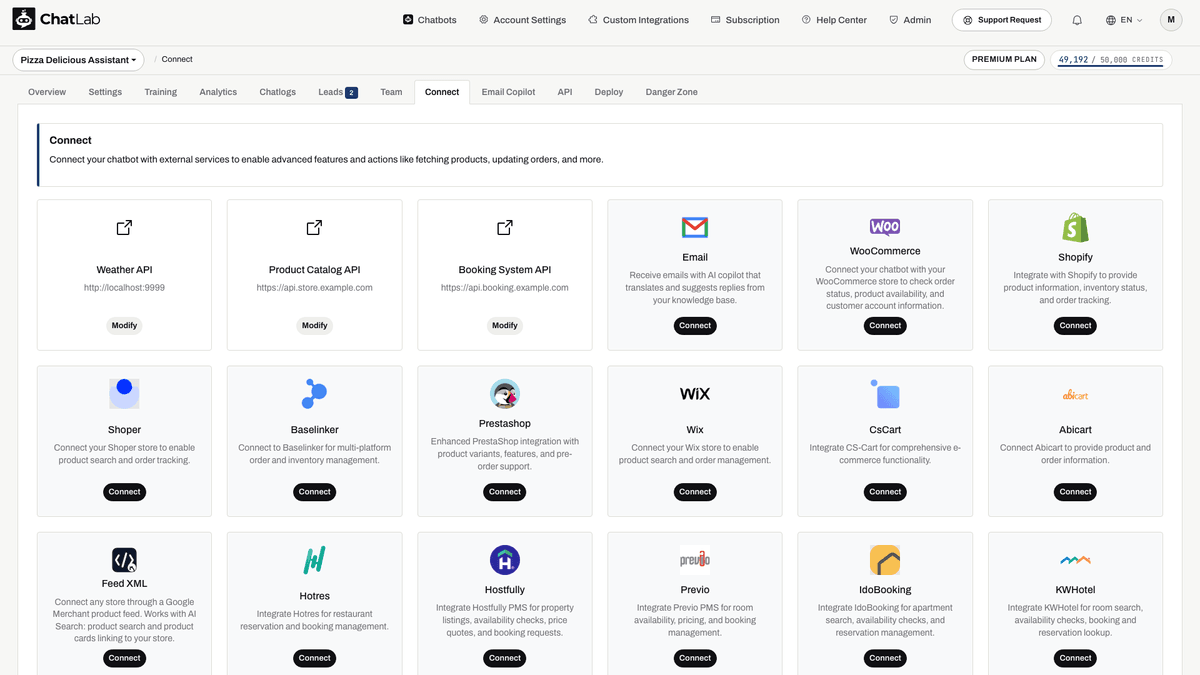Open the Admin navigation item
Image resolution: width=1200 pixels, height=675 pixels.
(910, 20)
